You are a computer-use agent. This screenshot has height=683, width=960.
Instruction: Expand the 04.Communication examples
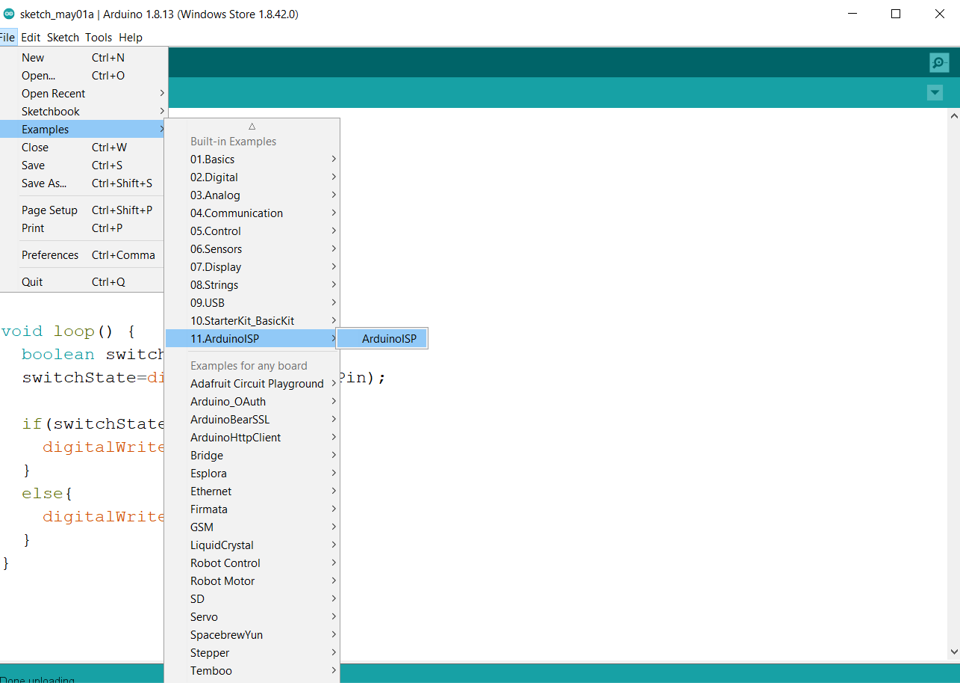252,213
